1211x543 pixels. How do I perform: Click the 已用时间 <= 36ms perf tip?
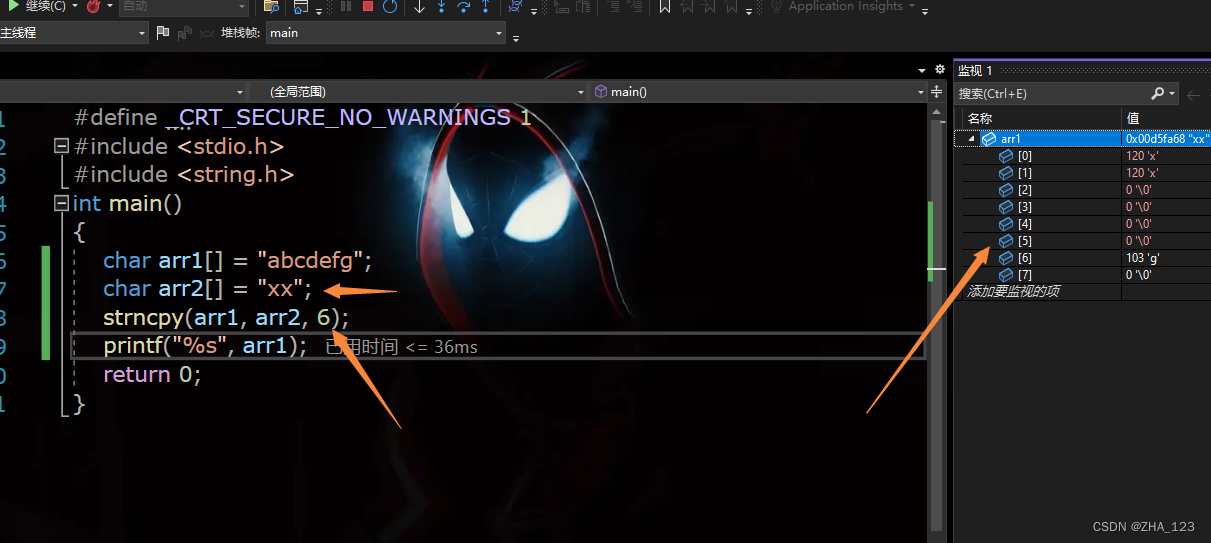click(402, 347)
